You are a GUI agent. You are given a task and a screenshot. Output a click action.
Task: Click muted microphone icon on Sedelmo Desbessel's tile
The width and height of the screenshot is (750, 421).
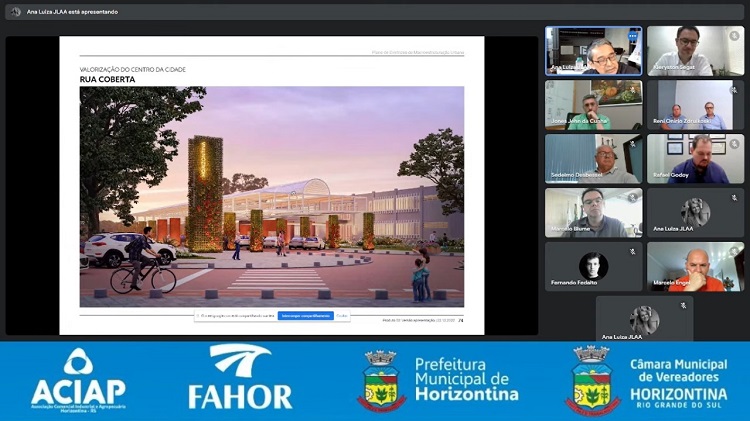(633, 143)
